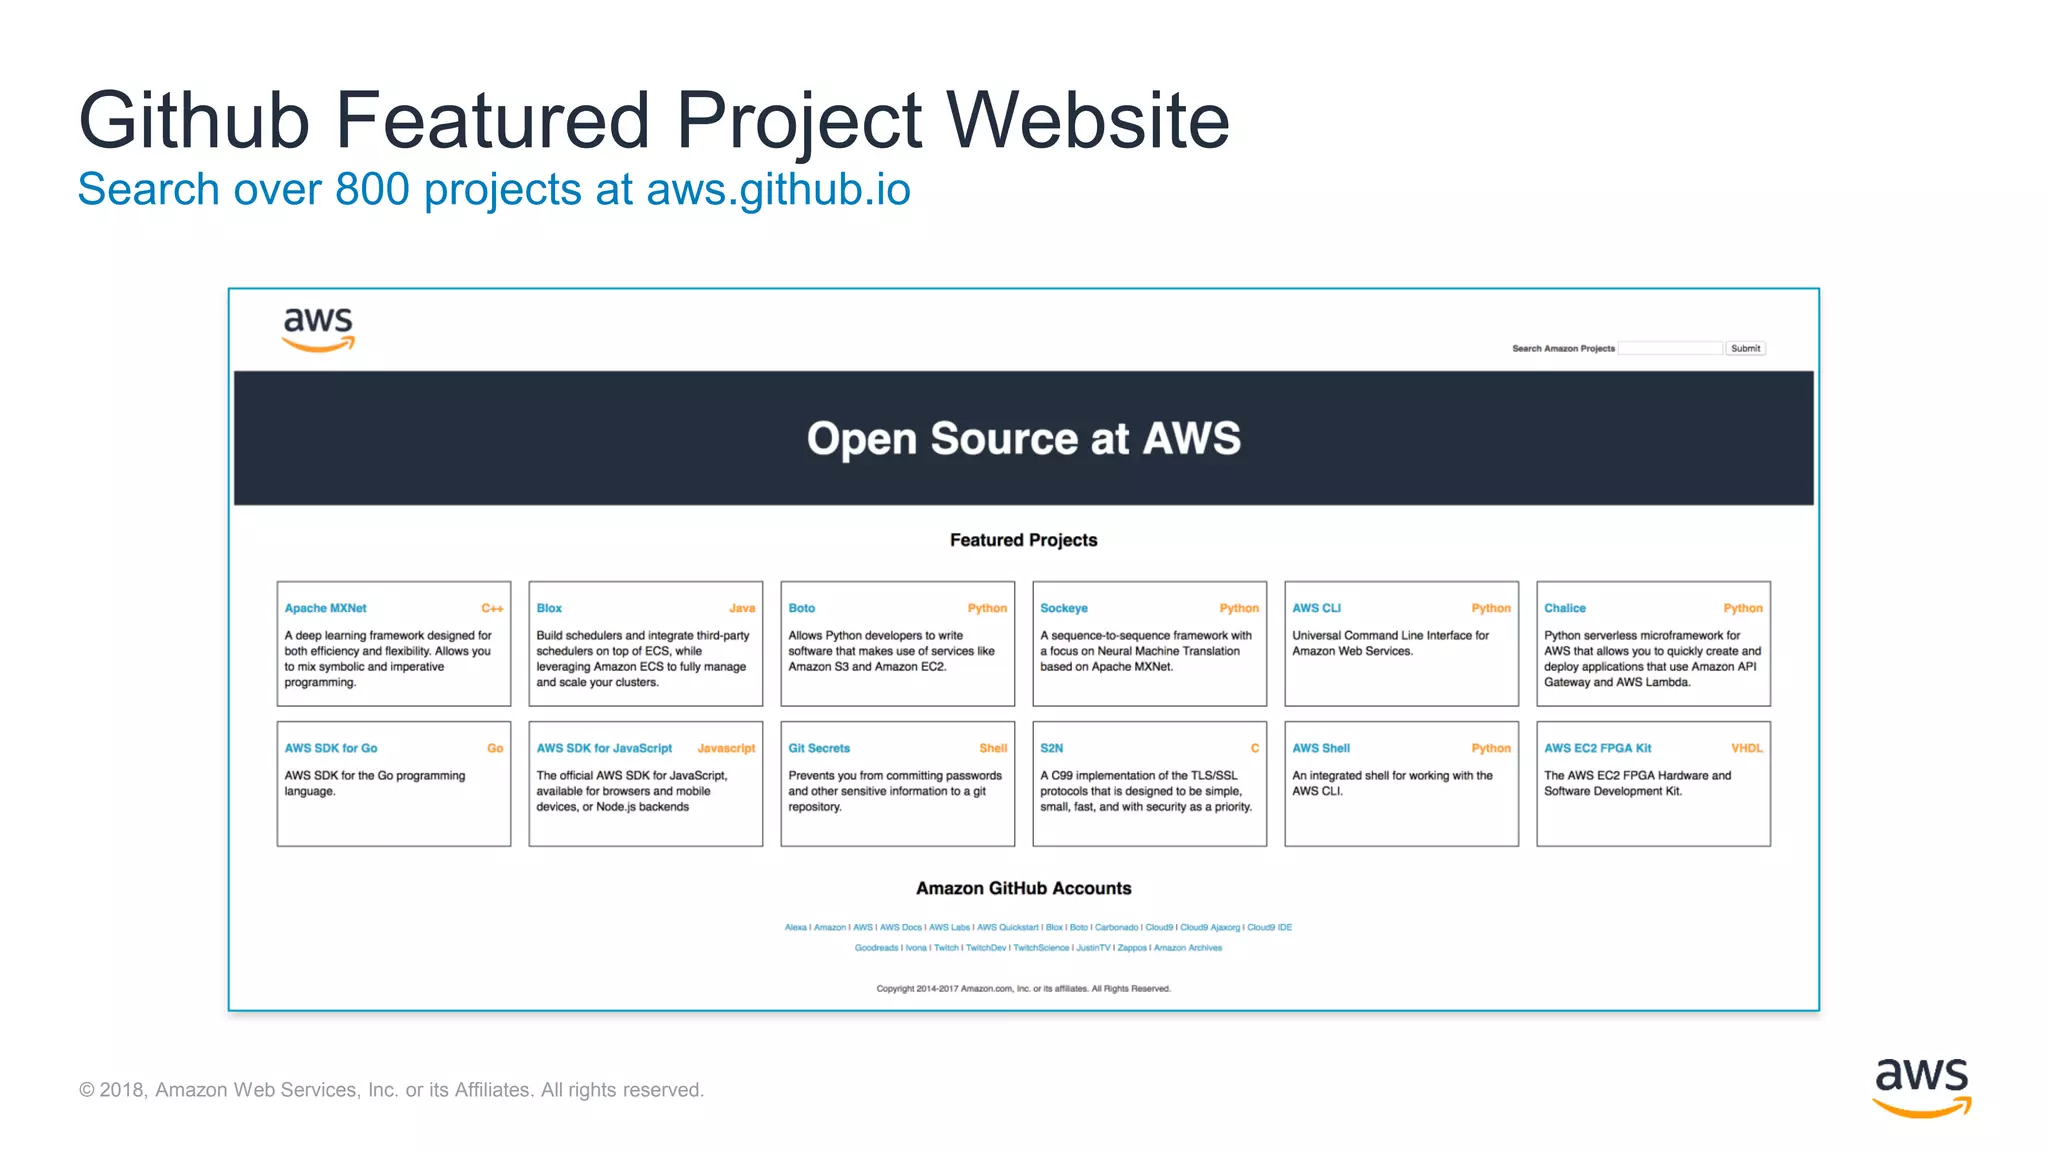Image resolution: width=2048 pixels, height=1152 pixels.
Task: Open the Carbonado GitHub account link
Action: pyautogui.click(x=1117, y=927)
